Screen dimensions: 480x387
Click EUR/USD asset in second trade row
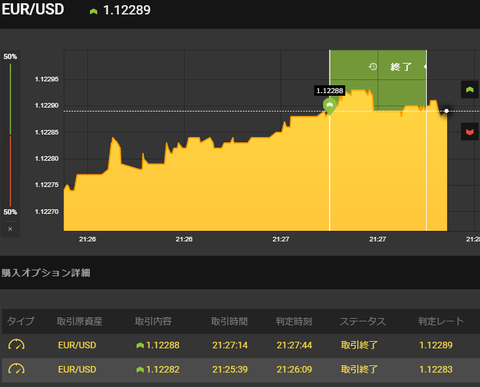tap(77, 369)
